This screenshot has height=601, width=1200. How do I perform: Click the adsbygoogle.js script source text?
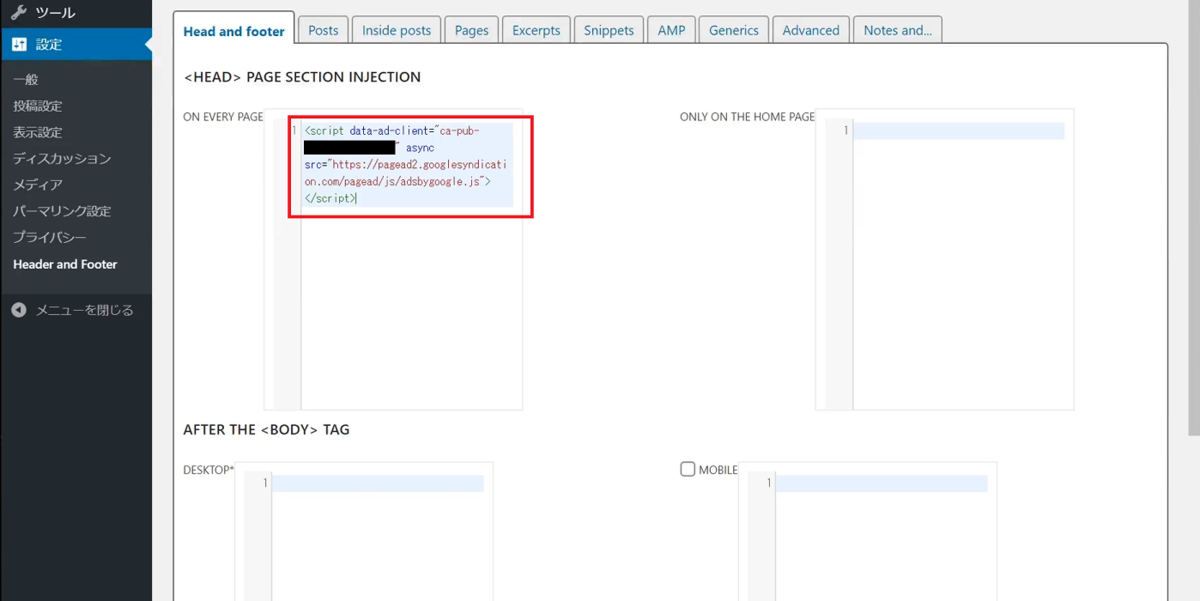pyautogui.click(x=408, y=173)
